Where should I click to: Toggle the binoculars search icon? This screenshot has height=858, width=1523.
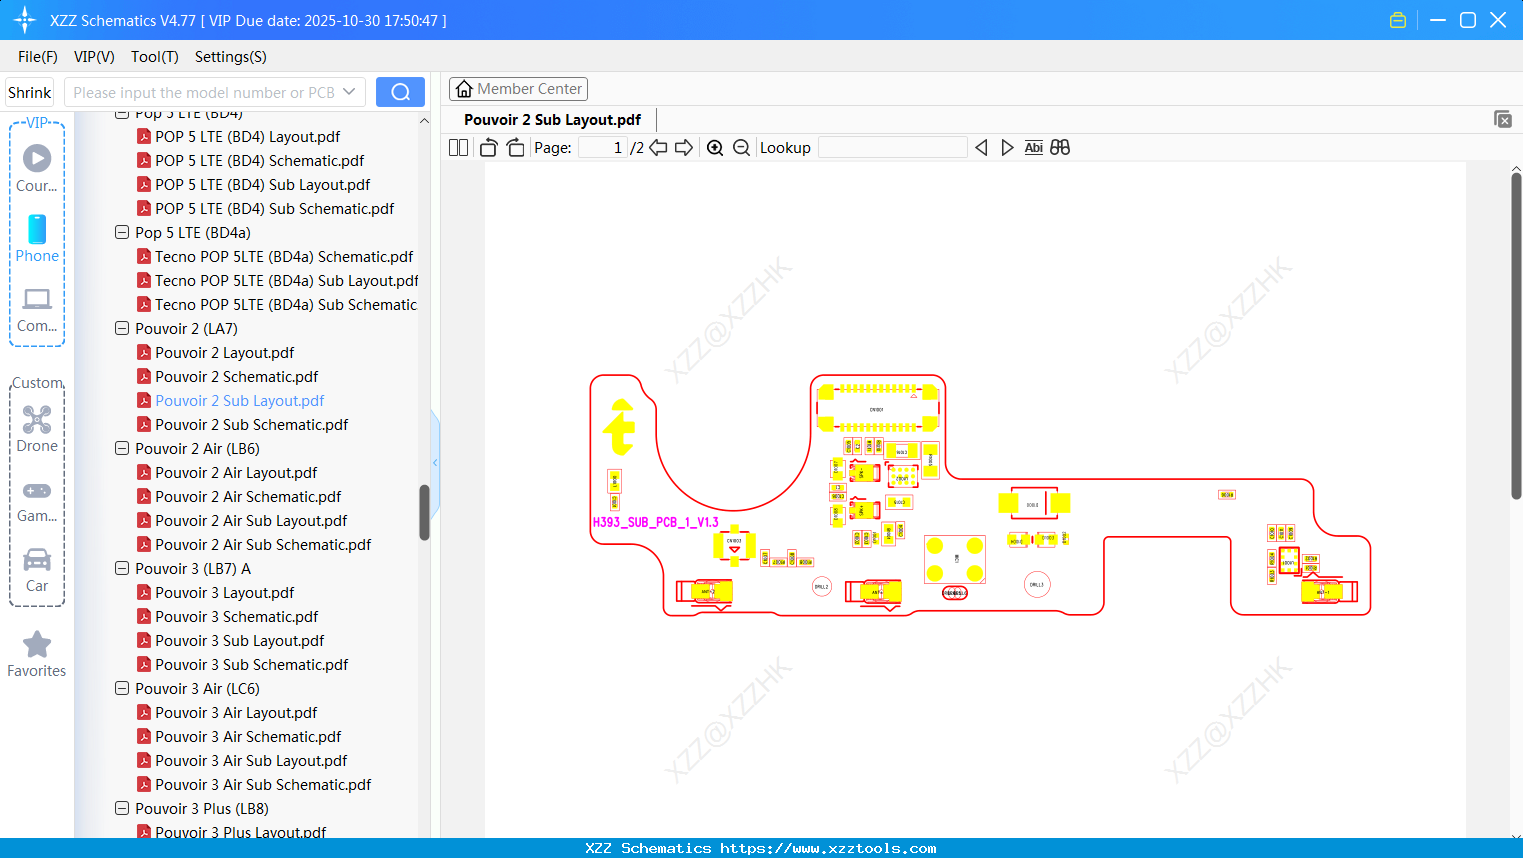point(1060,147)
